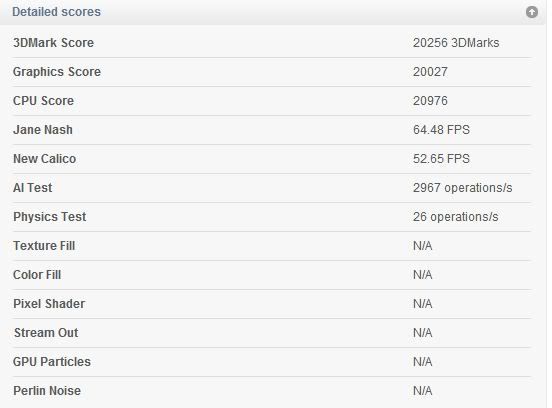The width and height of the screenshot is (552, 408).
Task: Click the Perlin Noise N/A value
Action: (x=422, y=391)
